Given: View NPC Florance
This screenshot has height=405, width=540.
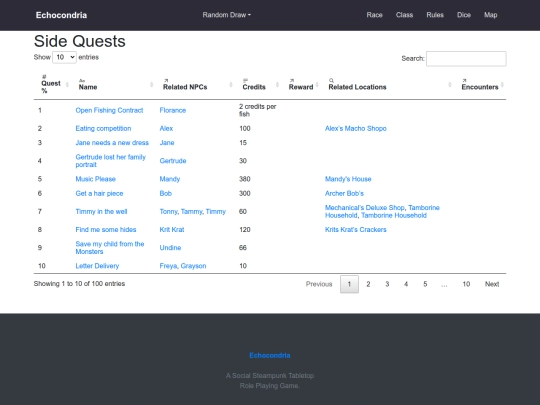Looking at the screenshot, I should [173, 110].
